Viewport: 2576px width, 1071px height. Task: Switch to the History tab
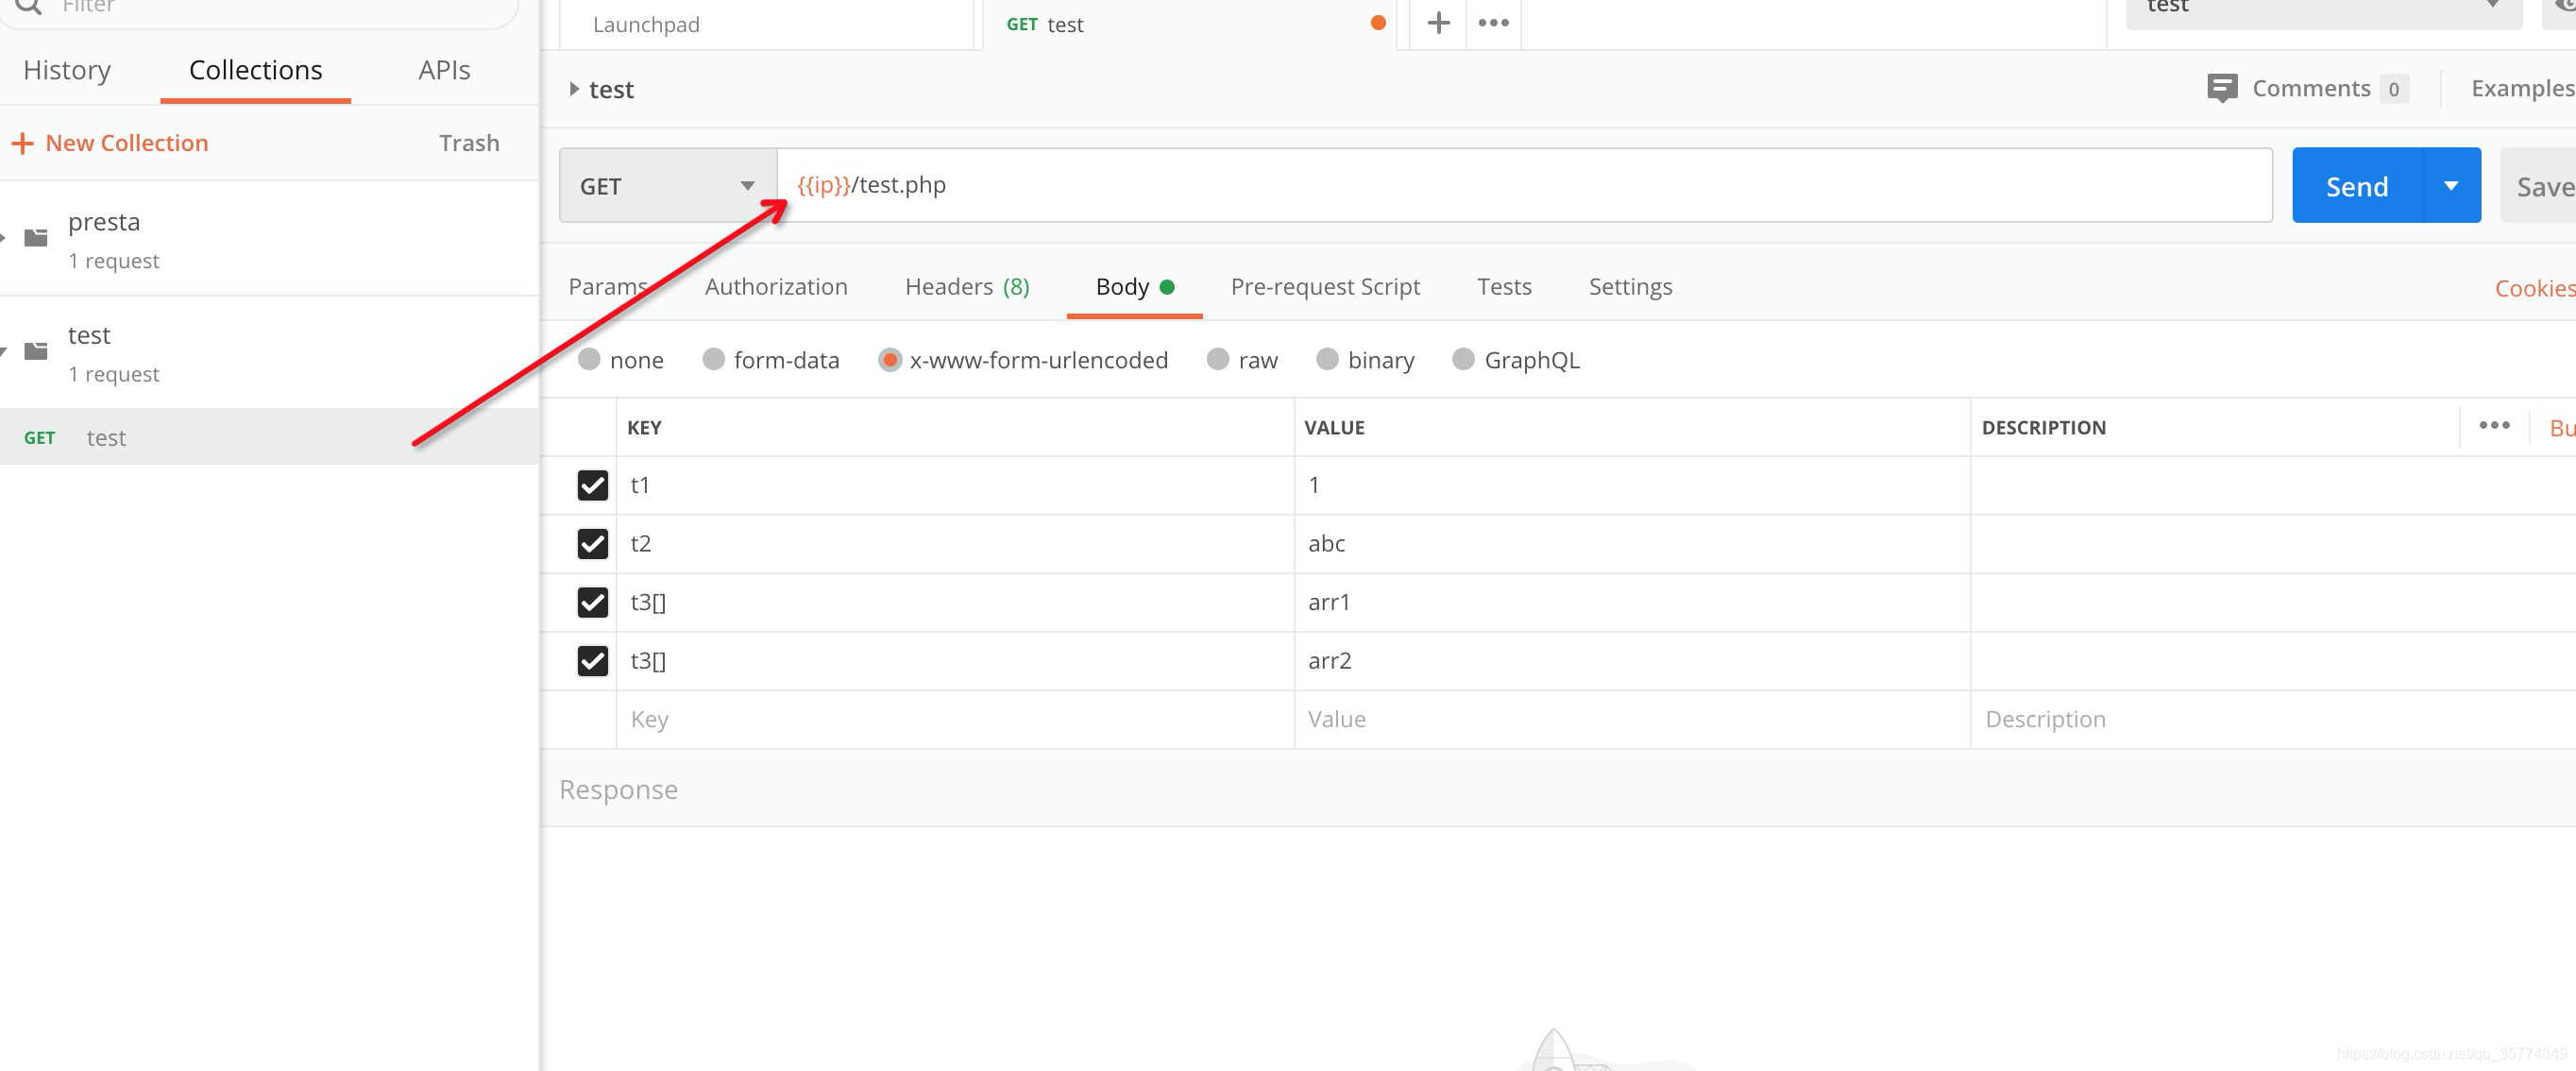pyautogui.click(x=67, y=70)
